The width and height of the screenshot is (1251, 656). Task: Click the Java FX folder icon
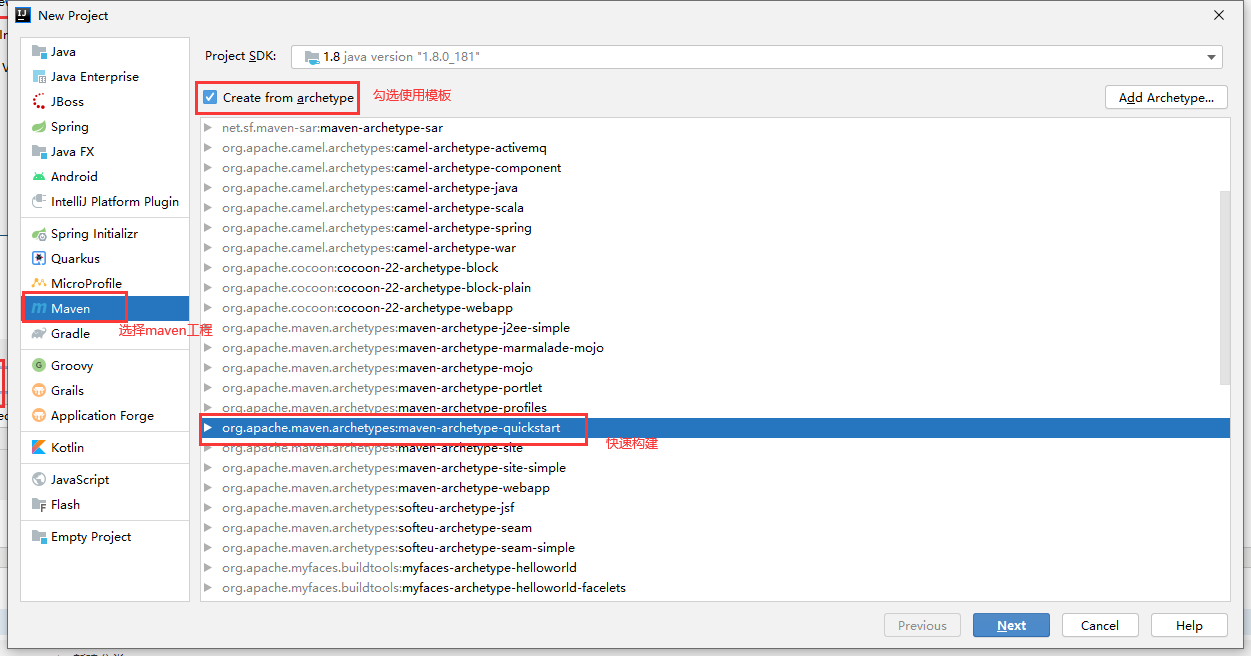click(x=39, y=152)
